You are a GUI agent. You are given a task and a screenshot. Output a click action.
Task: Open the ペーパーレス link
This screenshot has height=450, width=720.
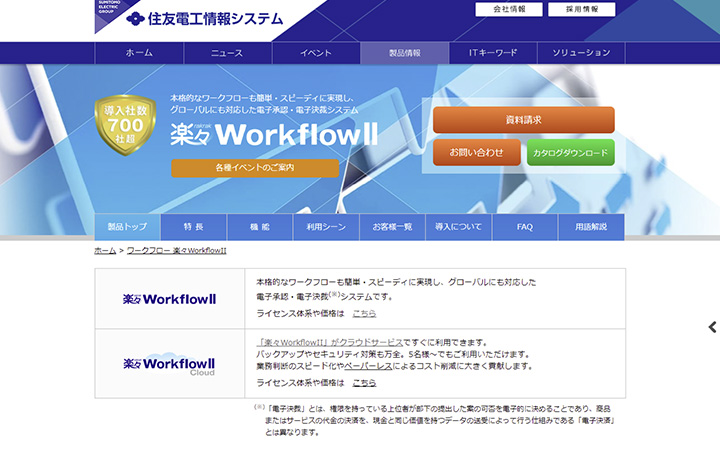[368, 366]
